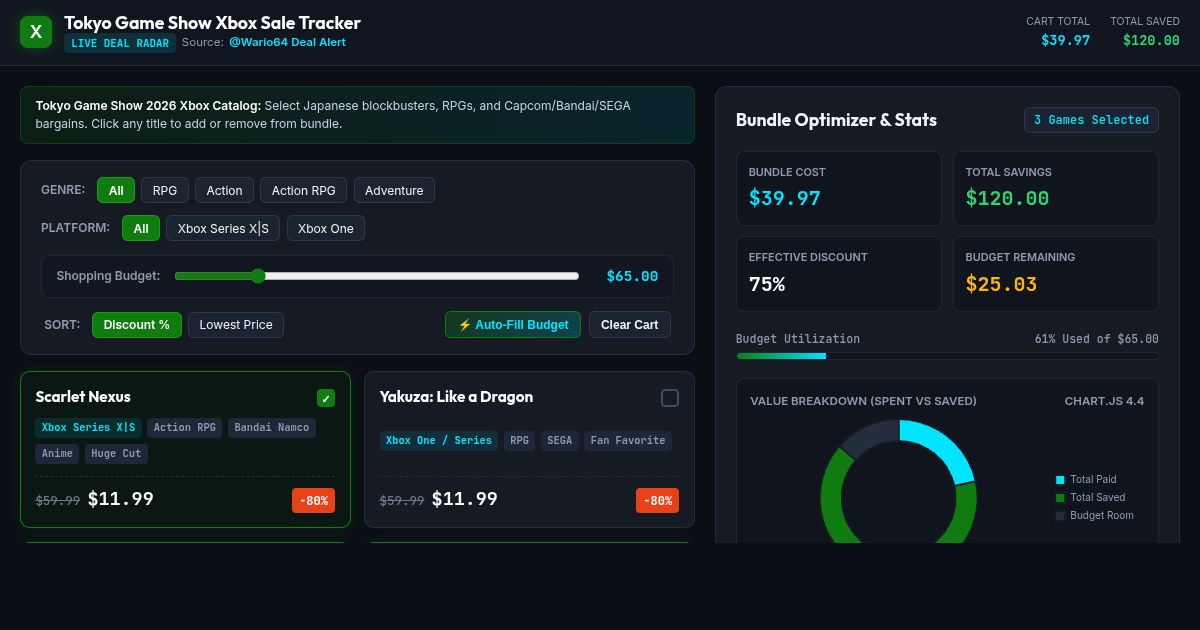Click the Budget Remaining $25.03 stat

1056,274
